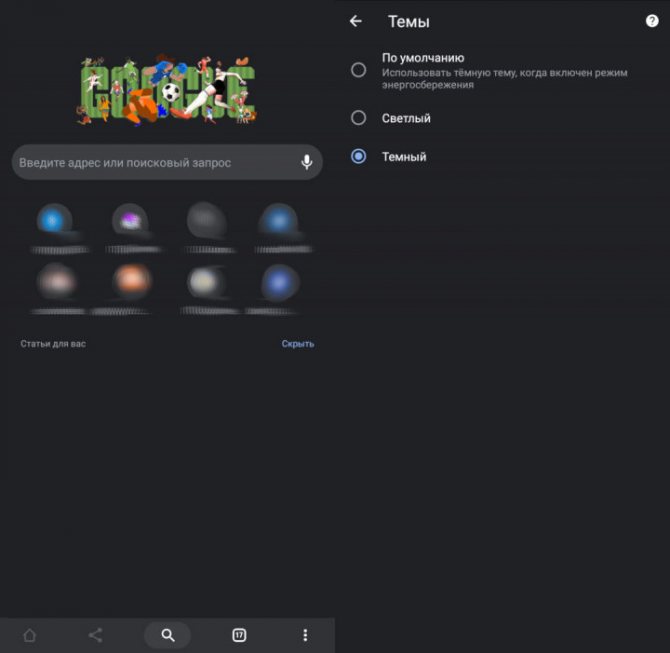The height and width of the screenshot is (653, 670).
Task: Tap the search magnifier button in toolbar
Action: click(168, 635)
